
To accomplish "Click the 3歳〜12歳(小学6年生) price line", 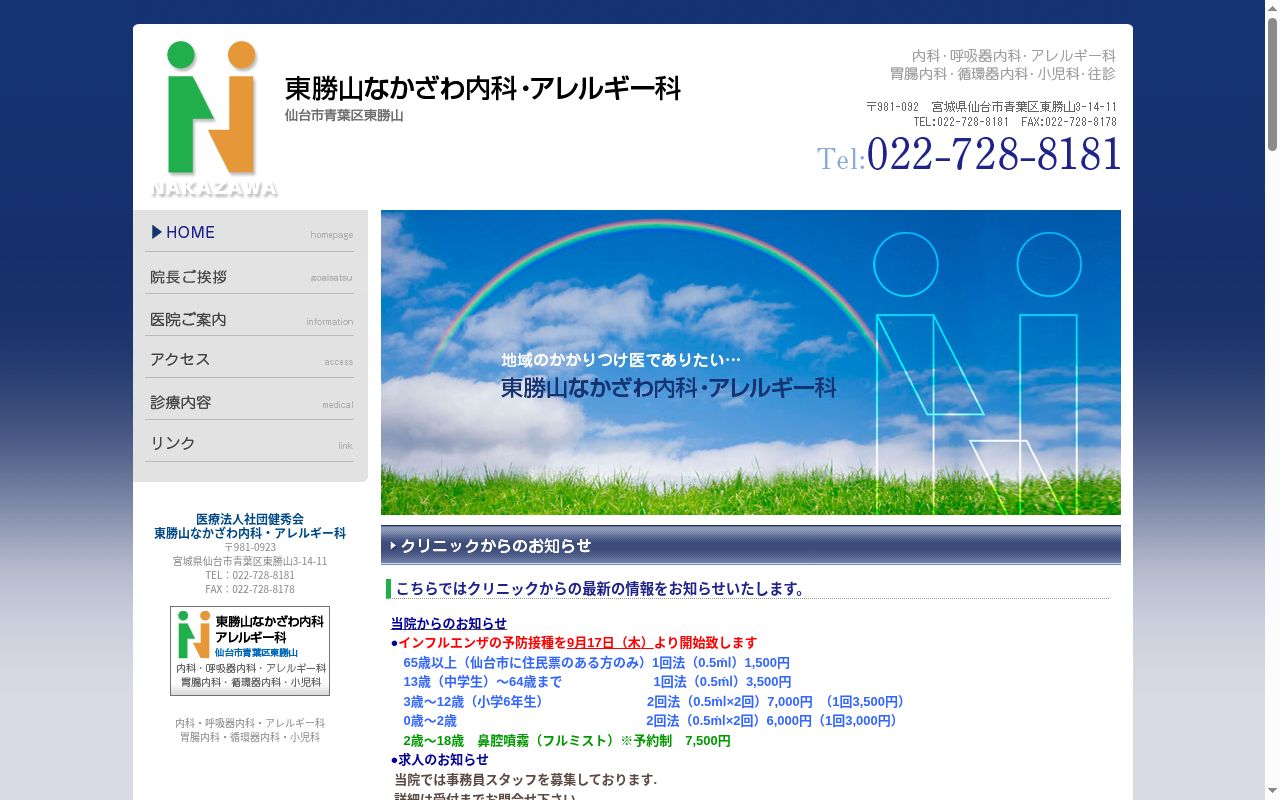I will (x=656, y=701).
